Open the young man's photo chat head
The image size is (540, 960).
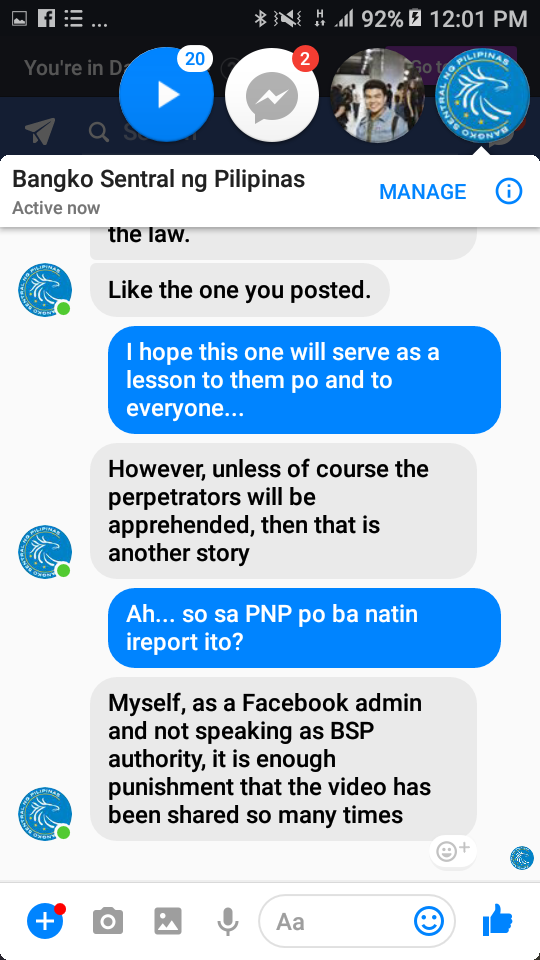click(377, 95)
